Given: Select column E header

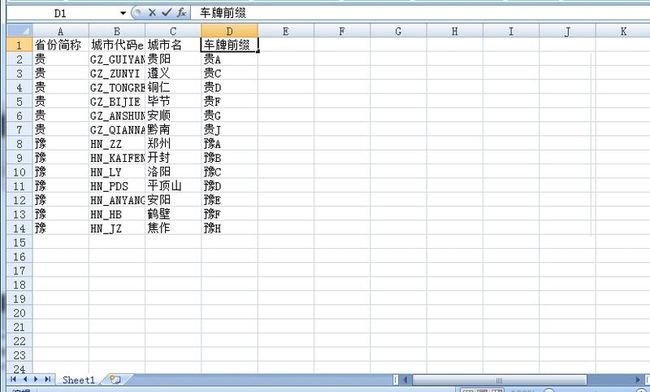Looking at the screenshot, I should click(286, 31).
